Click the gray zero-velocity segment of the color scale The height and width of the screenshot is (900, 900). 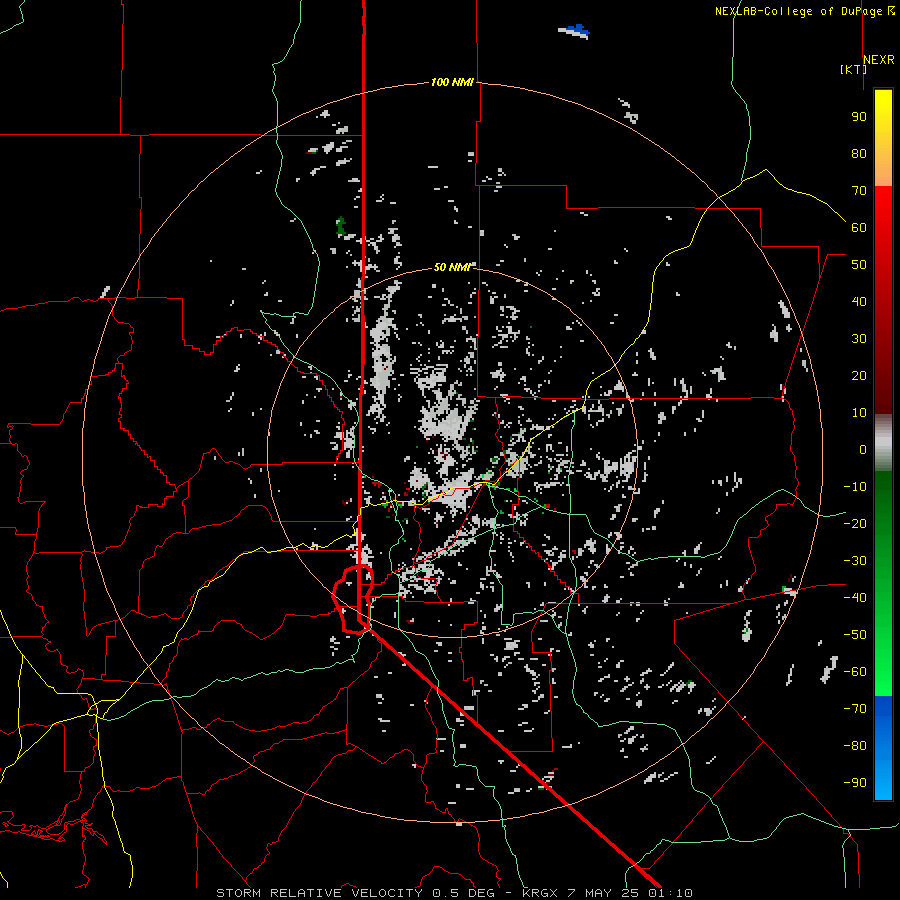(883, 443)
